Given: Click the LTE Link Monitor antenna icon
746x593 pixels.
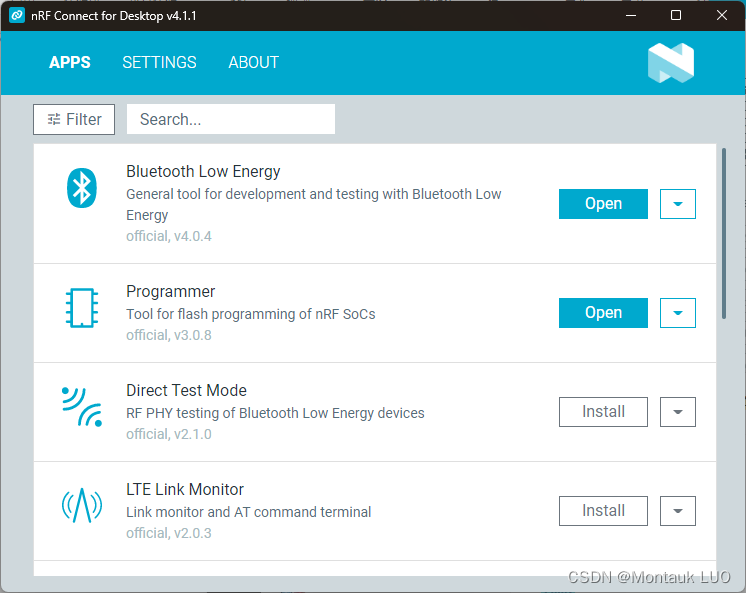Looking at the screenshot, I should point(82,505).
